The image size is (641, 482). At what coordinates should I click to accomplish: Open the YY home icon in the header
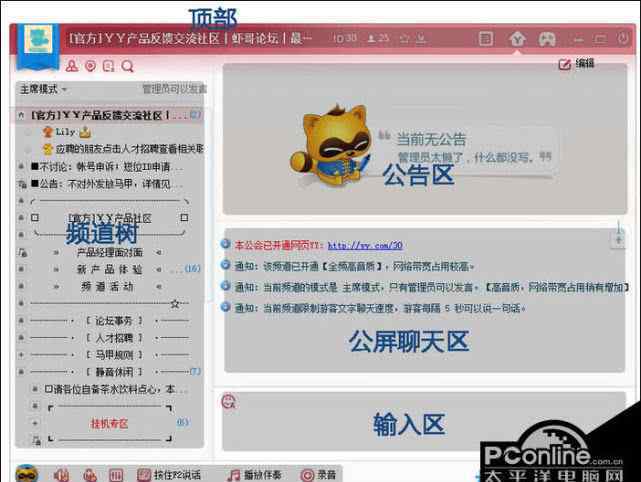tap(517, 39)
